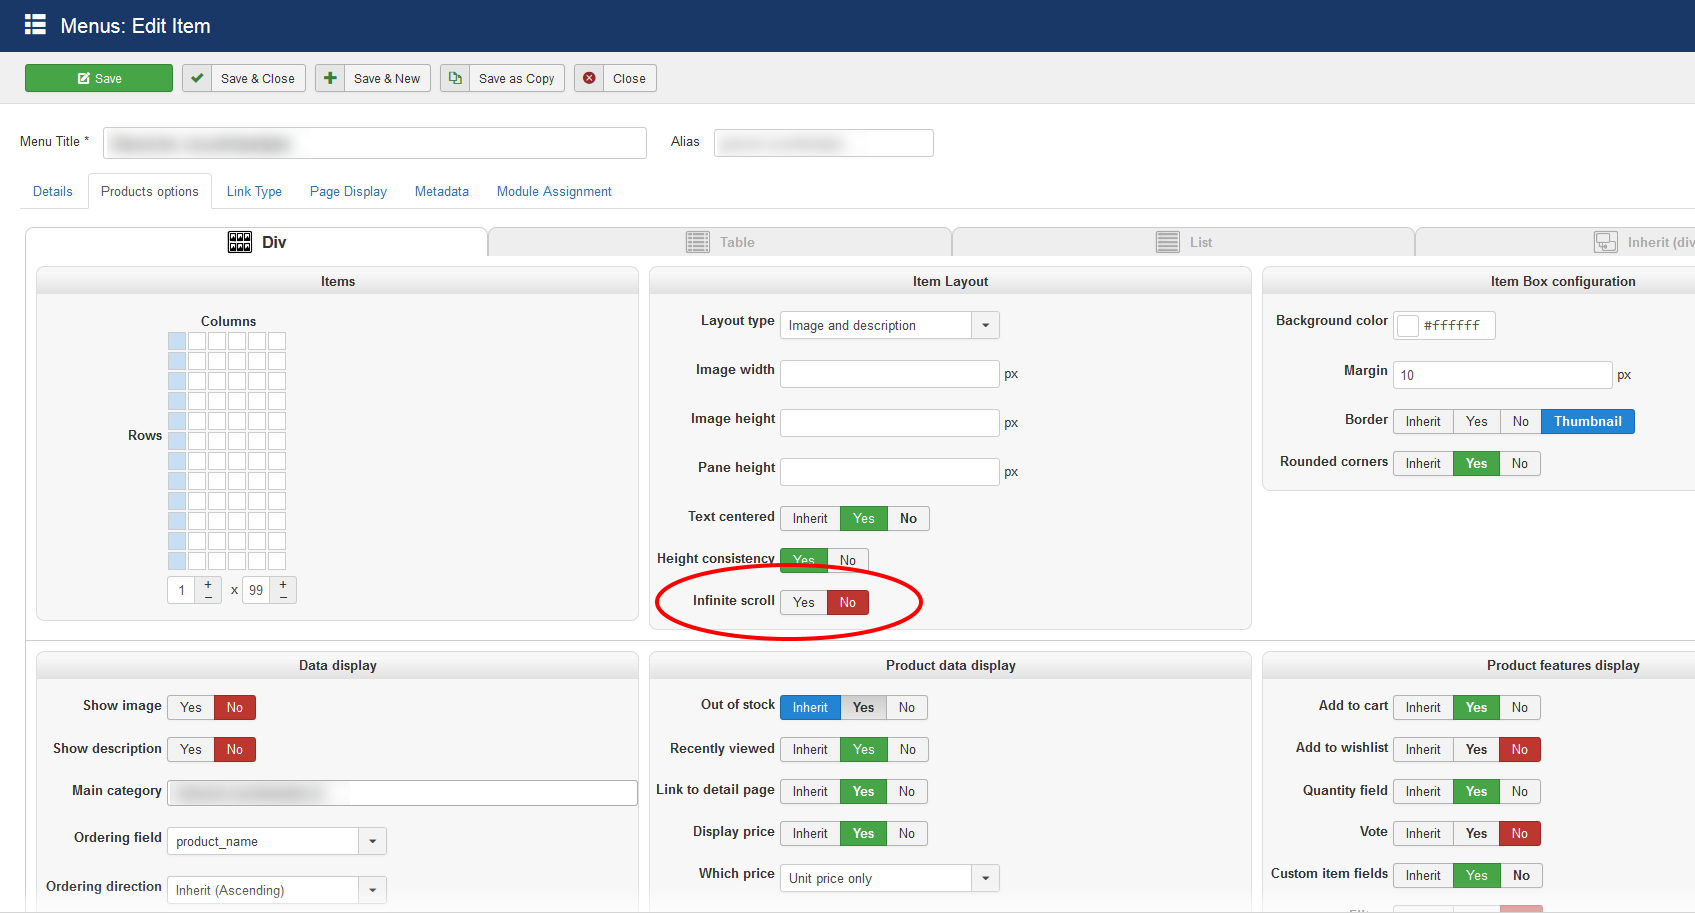
Task: Set Rounded corners to No
Action: click(x=1520, y=463)
